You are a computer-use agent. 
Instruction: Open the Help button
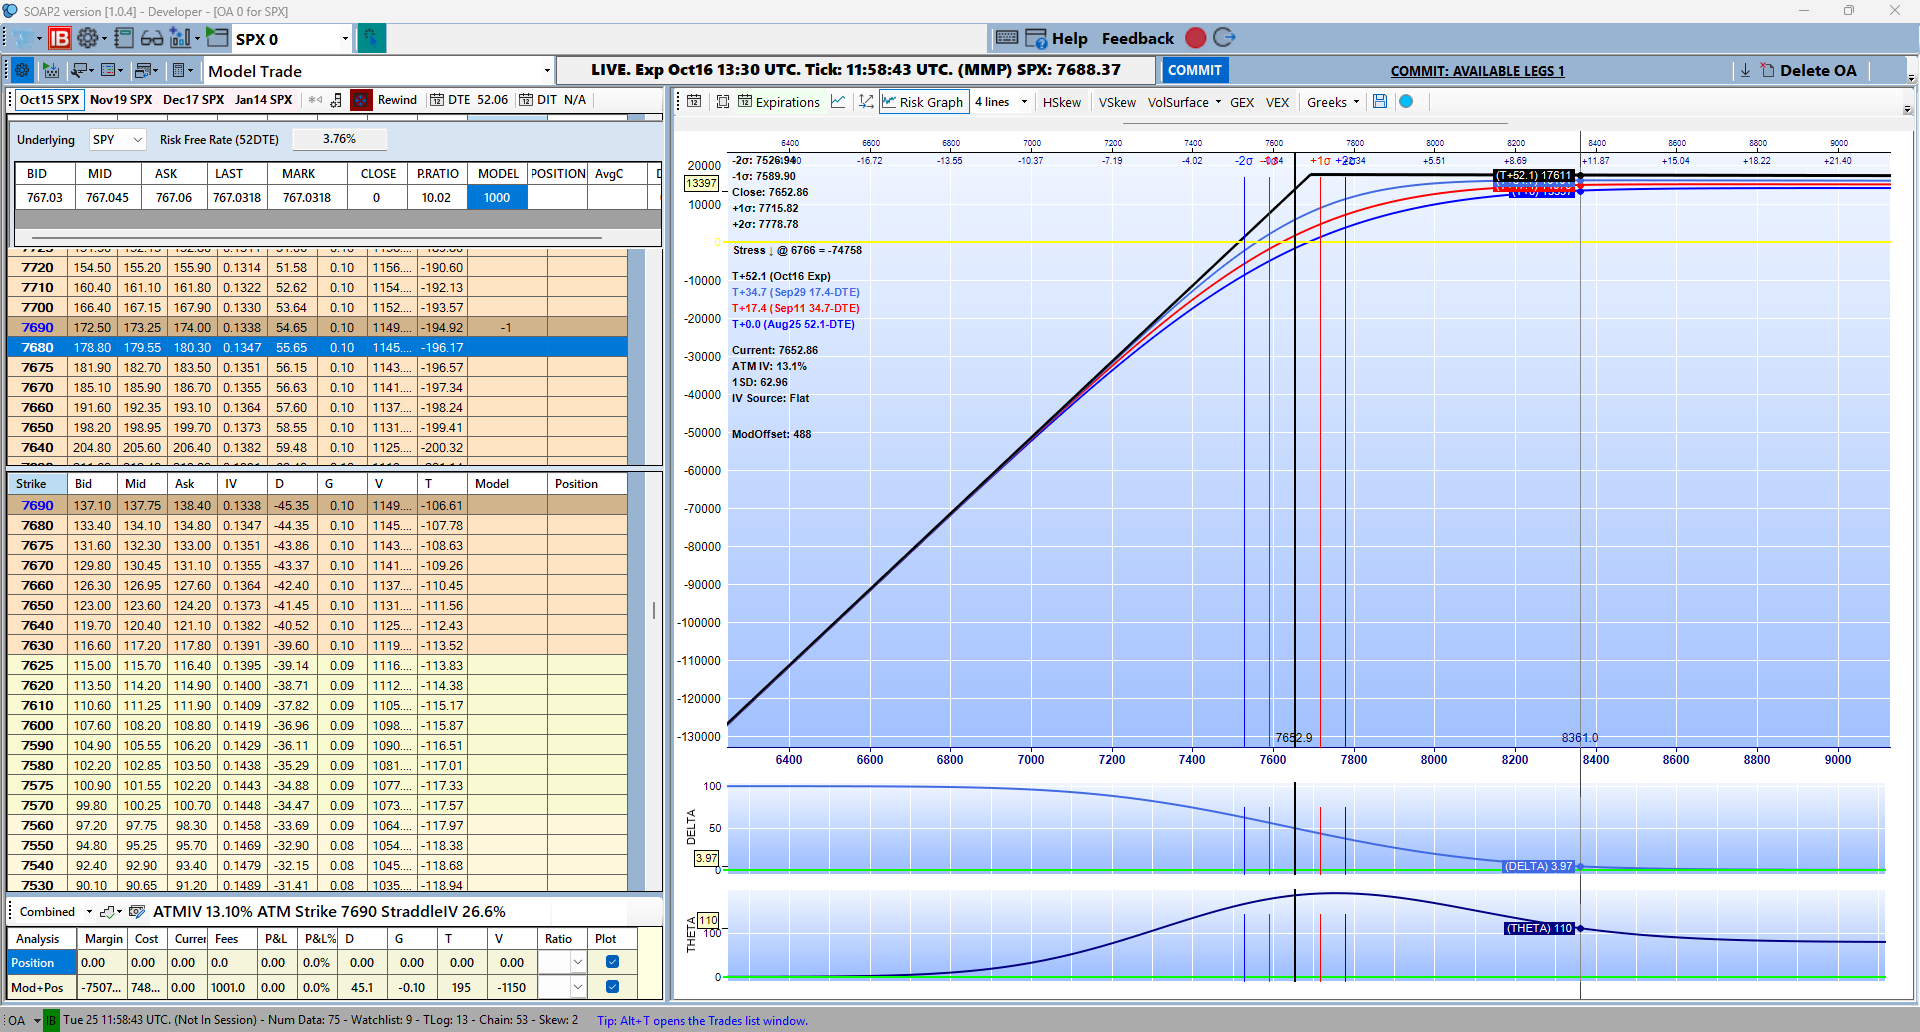[x=1057, y=38]
